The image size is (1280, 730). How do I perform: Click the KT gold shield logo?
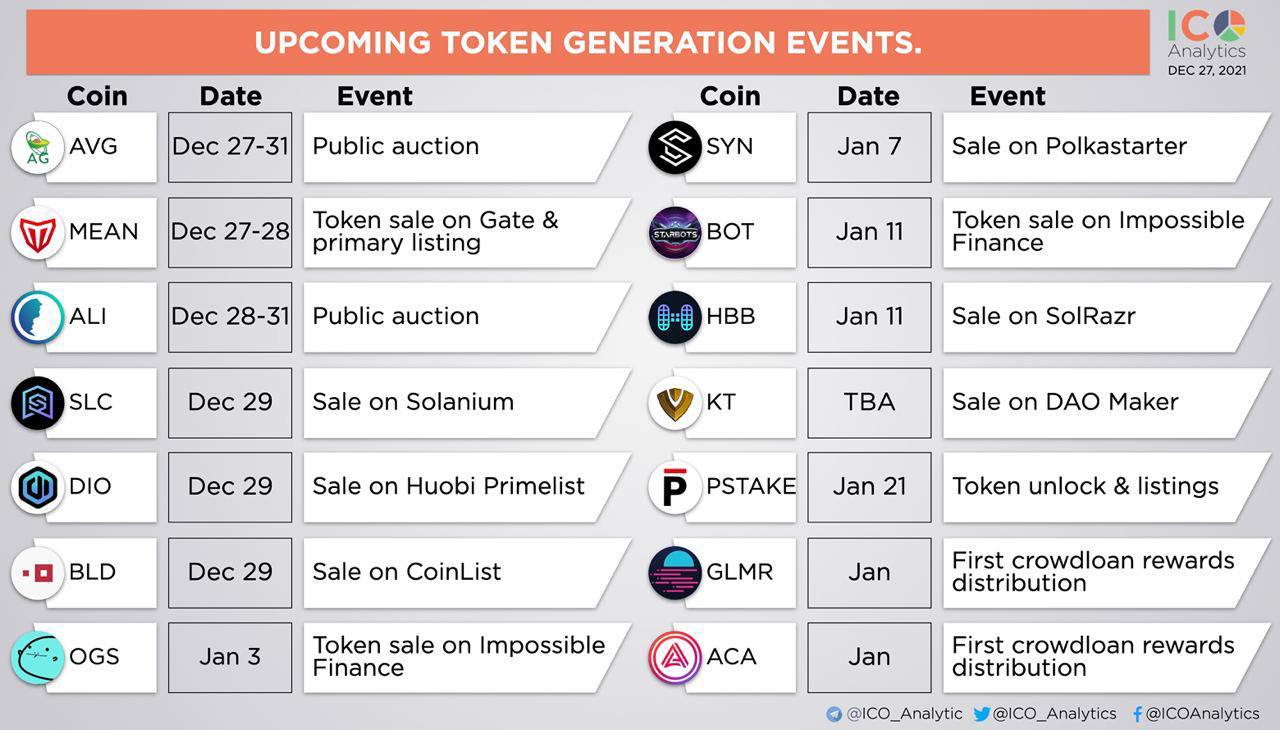click(x=675, y=402)
